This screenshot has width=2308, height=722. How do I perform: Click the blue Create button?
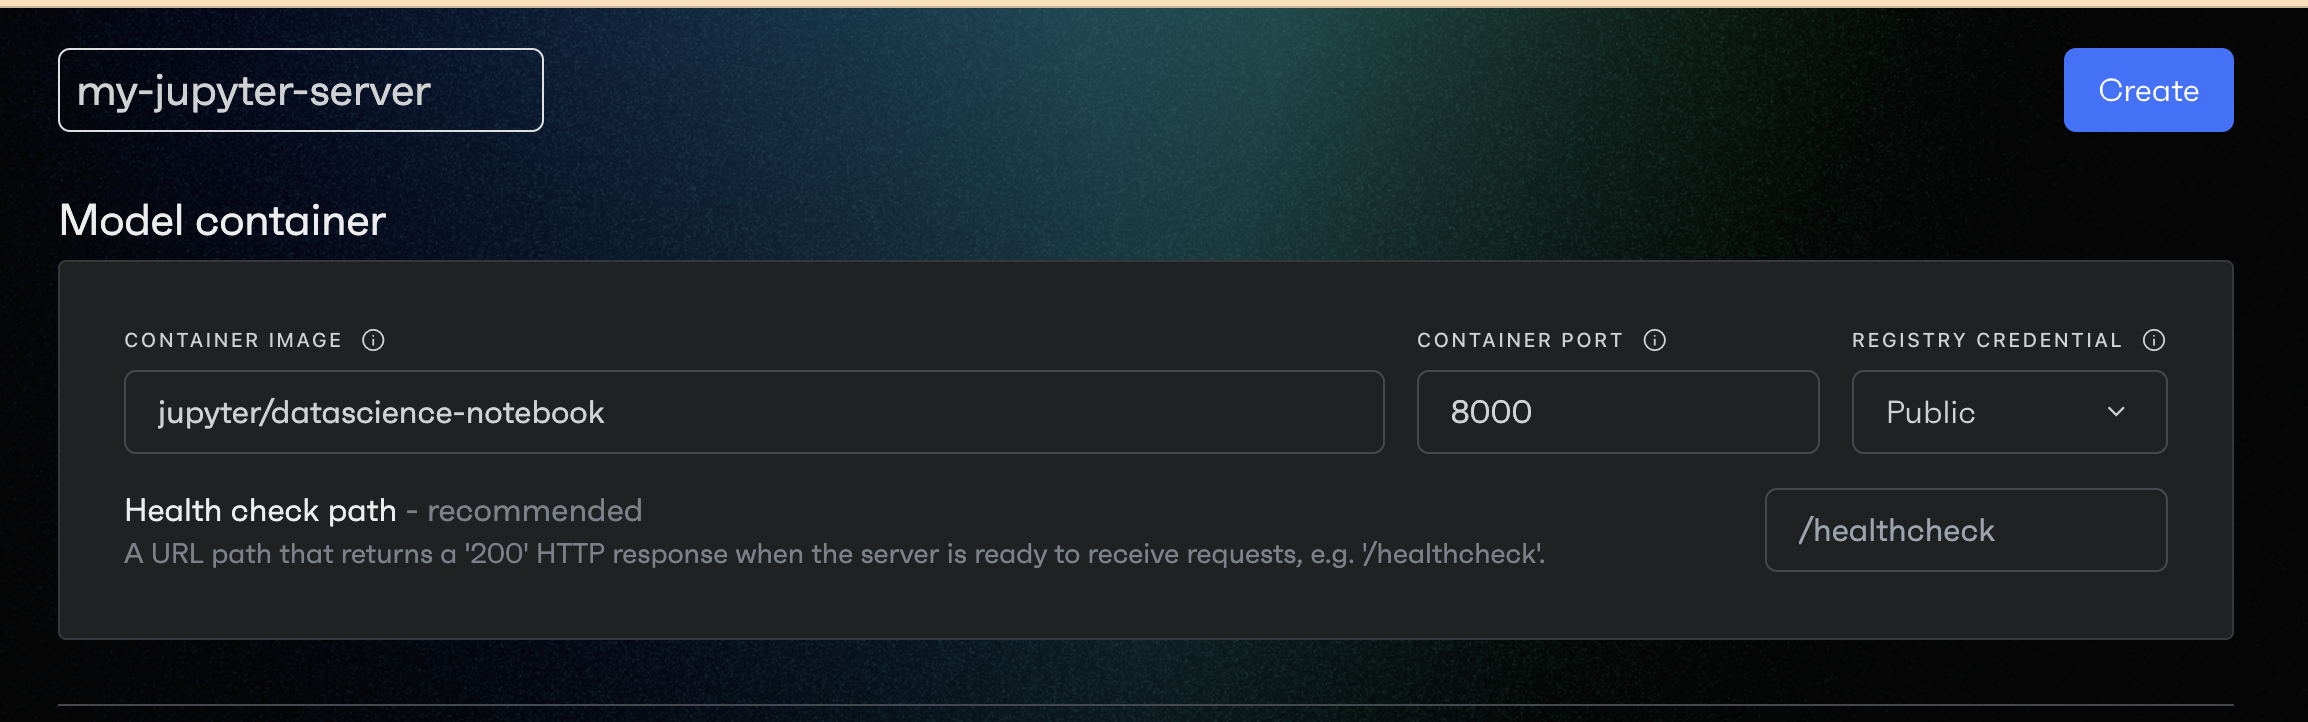click(x=2148, y=90)
